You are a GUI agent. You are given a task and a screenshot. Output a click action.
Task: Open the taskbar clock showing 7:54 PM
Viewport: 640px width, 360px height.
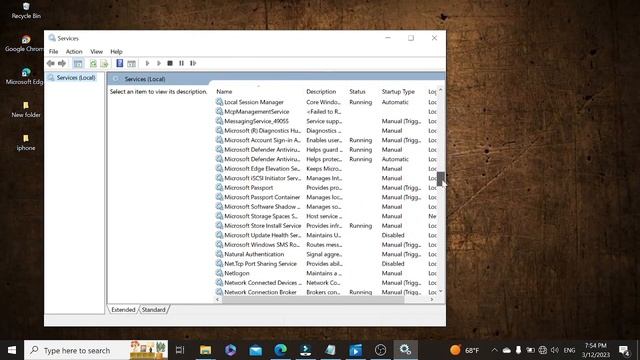point(596,350)
